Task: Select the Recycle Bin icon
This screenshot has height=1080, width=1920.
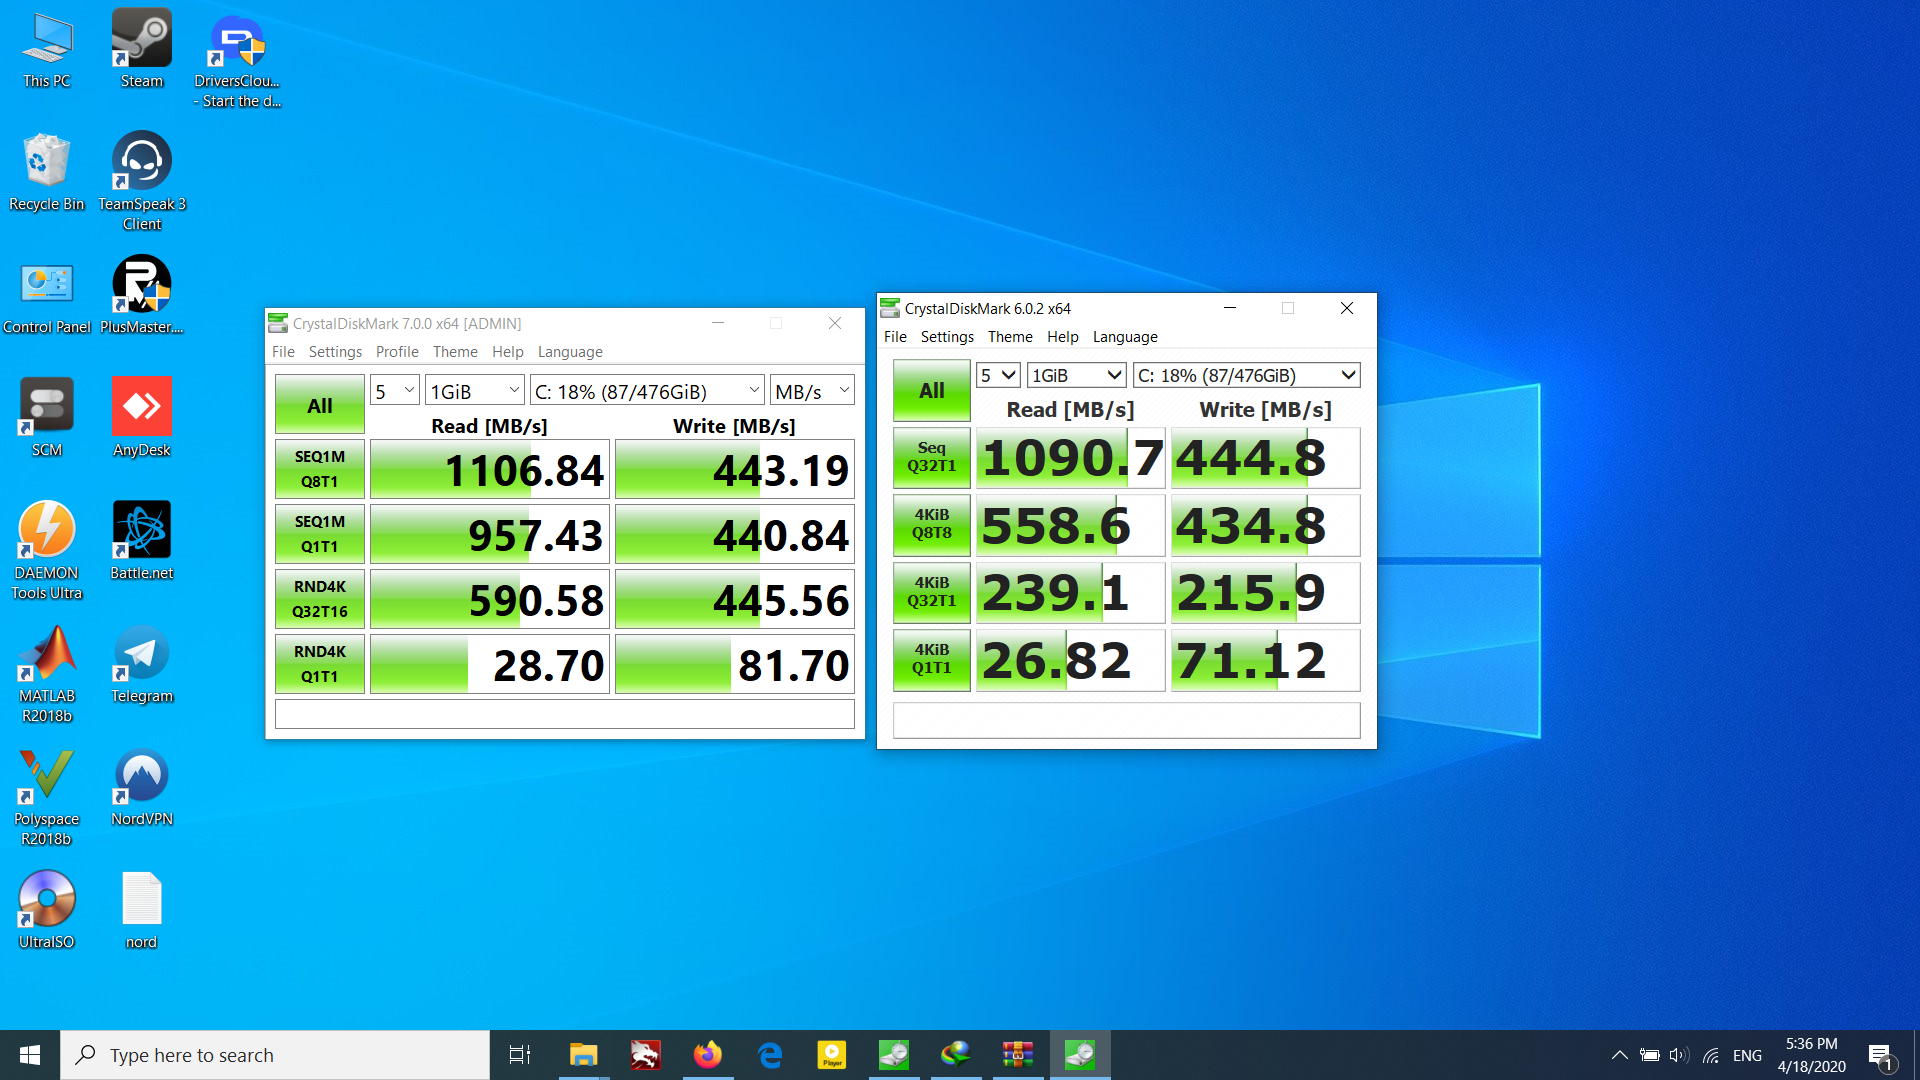Action: coord(47,172)
